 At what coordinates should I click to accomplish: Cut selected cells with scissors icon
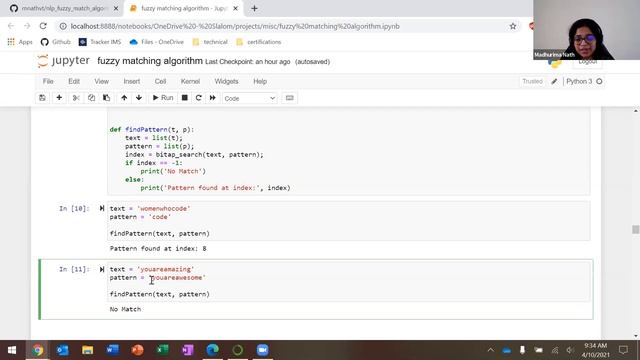(76, 98)
